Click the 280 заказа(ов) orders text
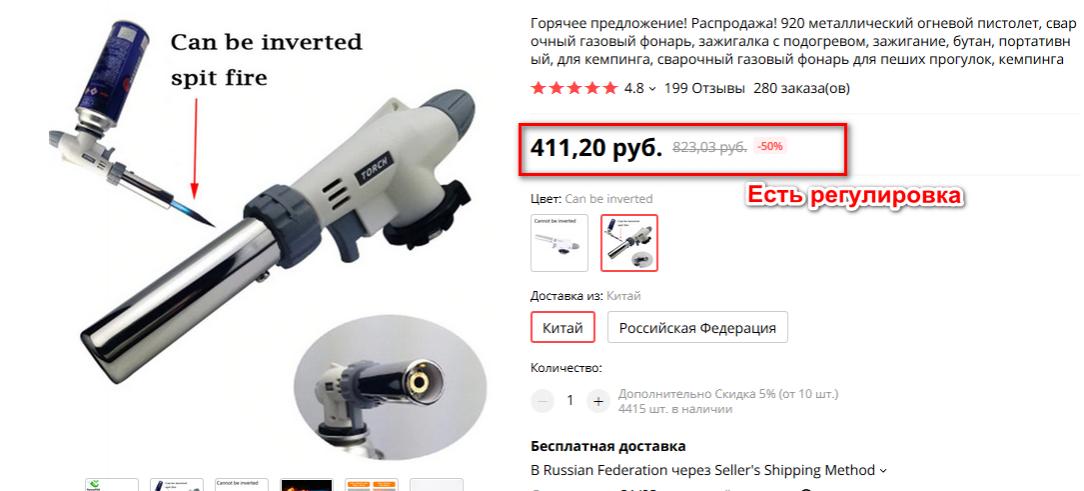Viewport: 1084px width, 491px height. (801, 89)
